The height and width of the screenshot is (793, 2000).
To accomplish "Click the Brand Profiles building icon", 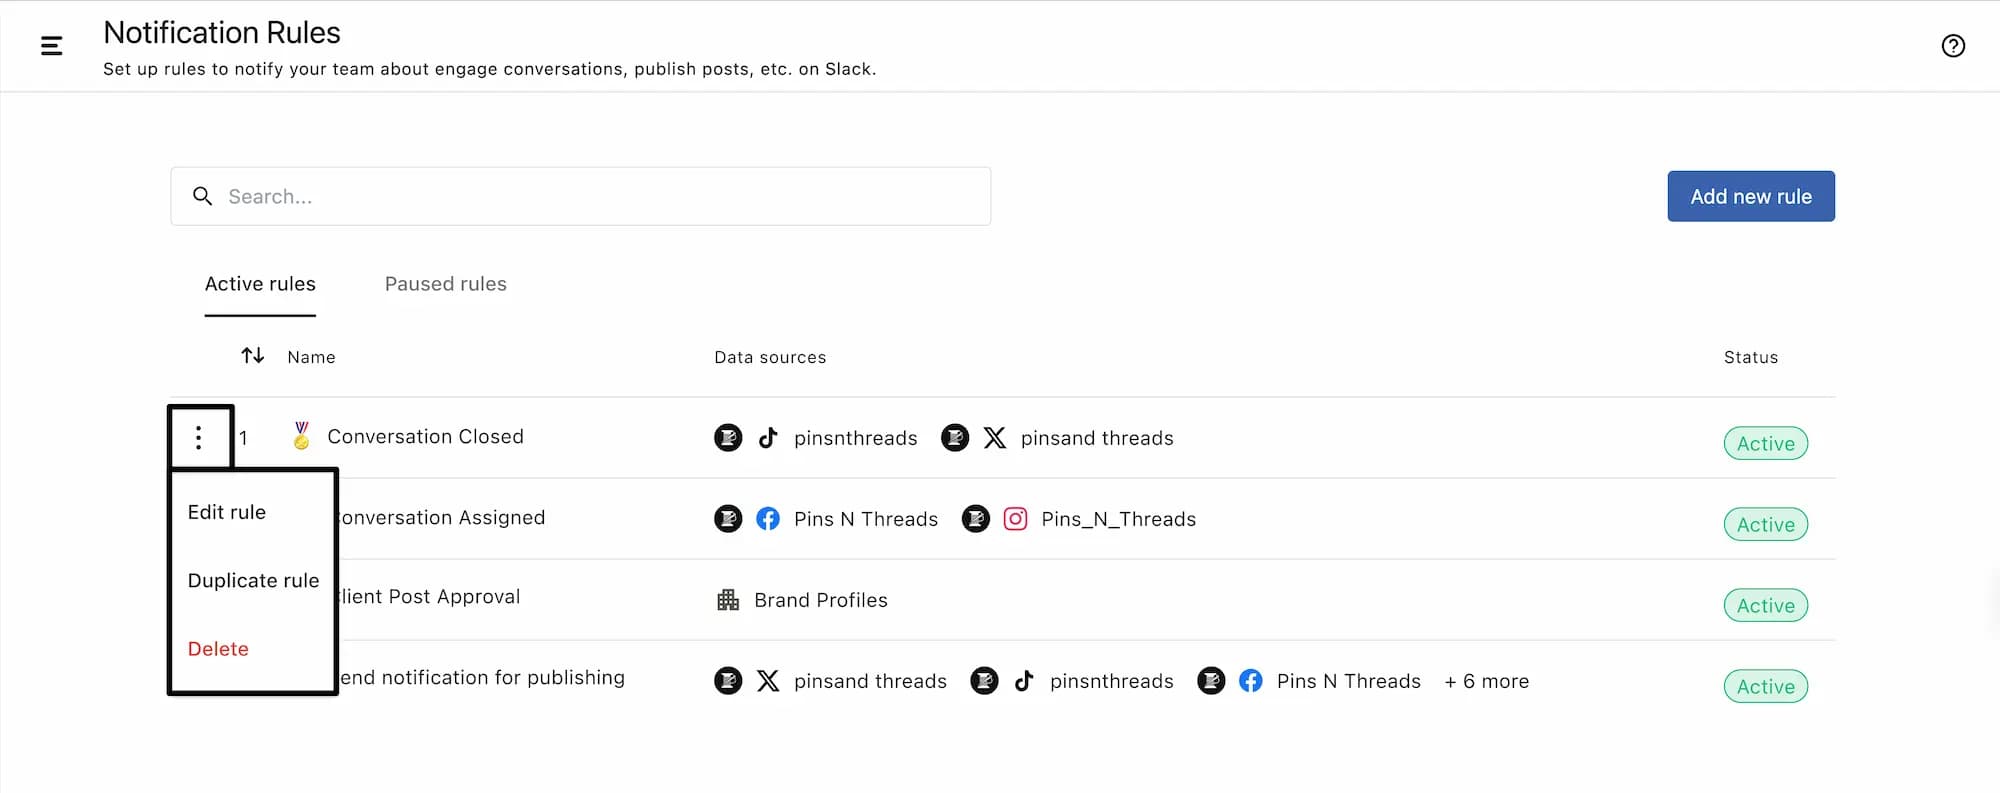I will tap(728, 600).
